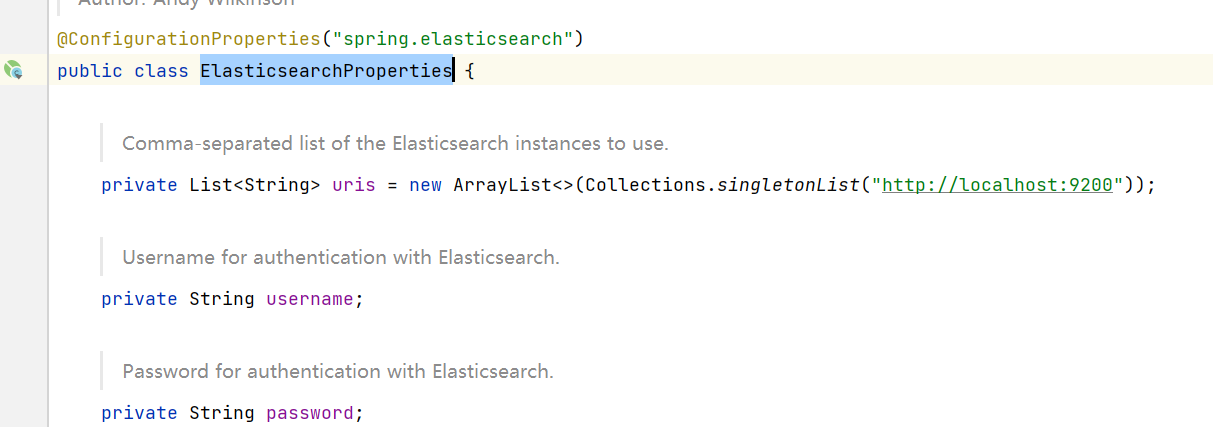Click the new keyword

tap(425, 185)
